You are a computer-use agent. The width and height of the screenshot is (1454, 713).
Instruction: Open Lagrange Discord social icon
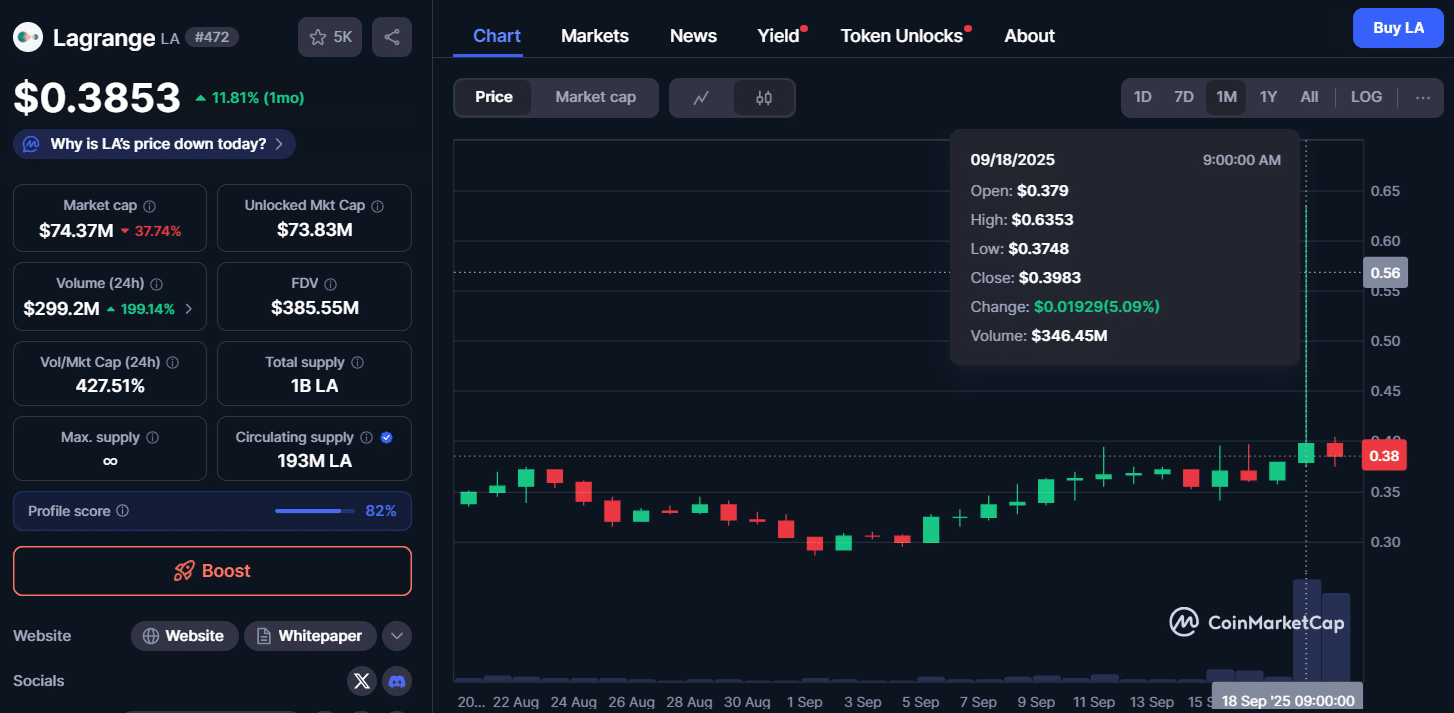pos(397,681)
